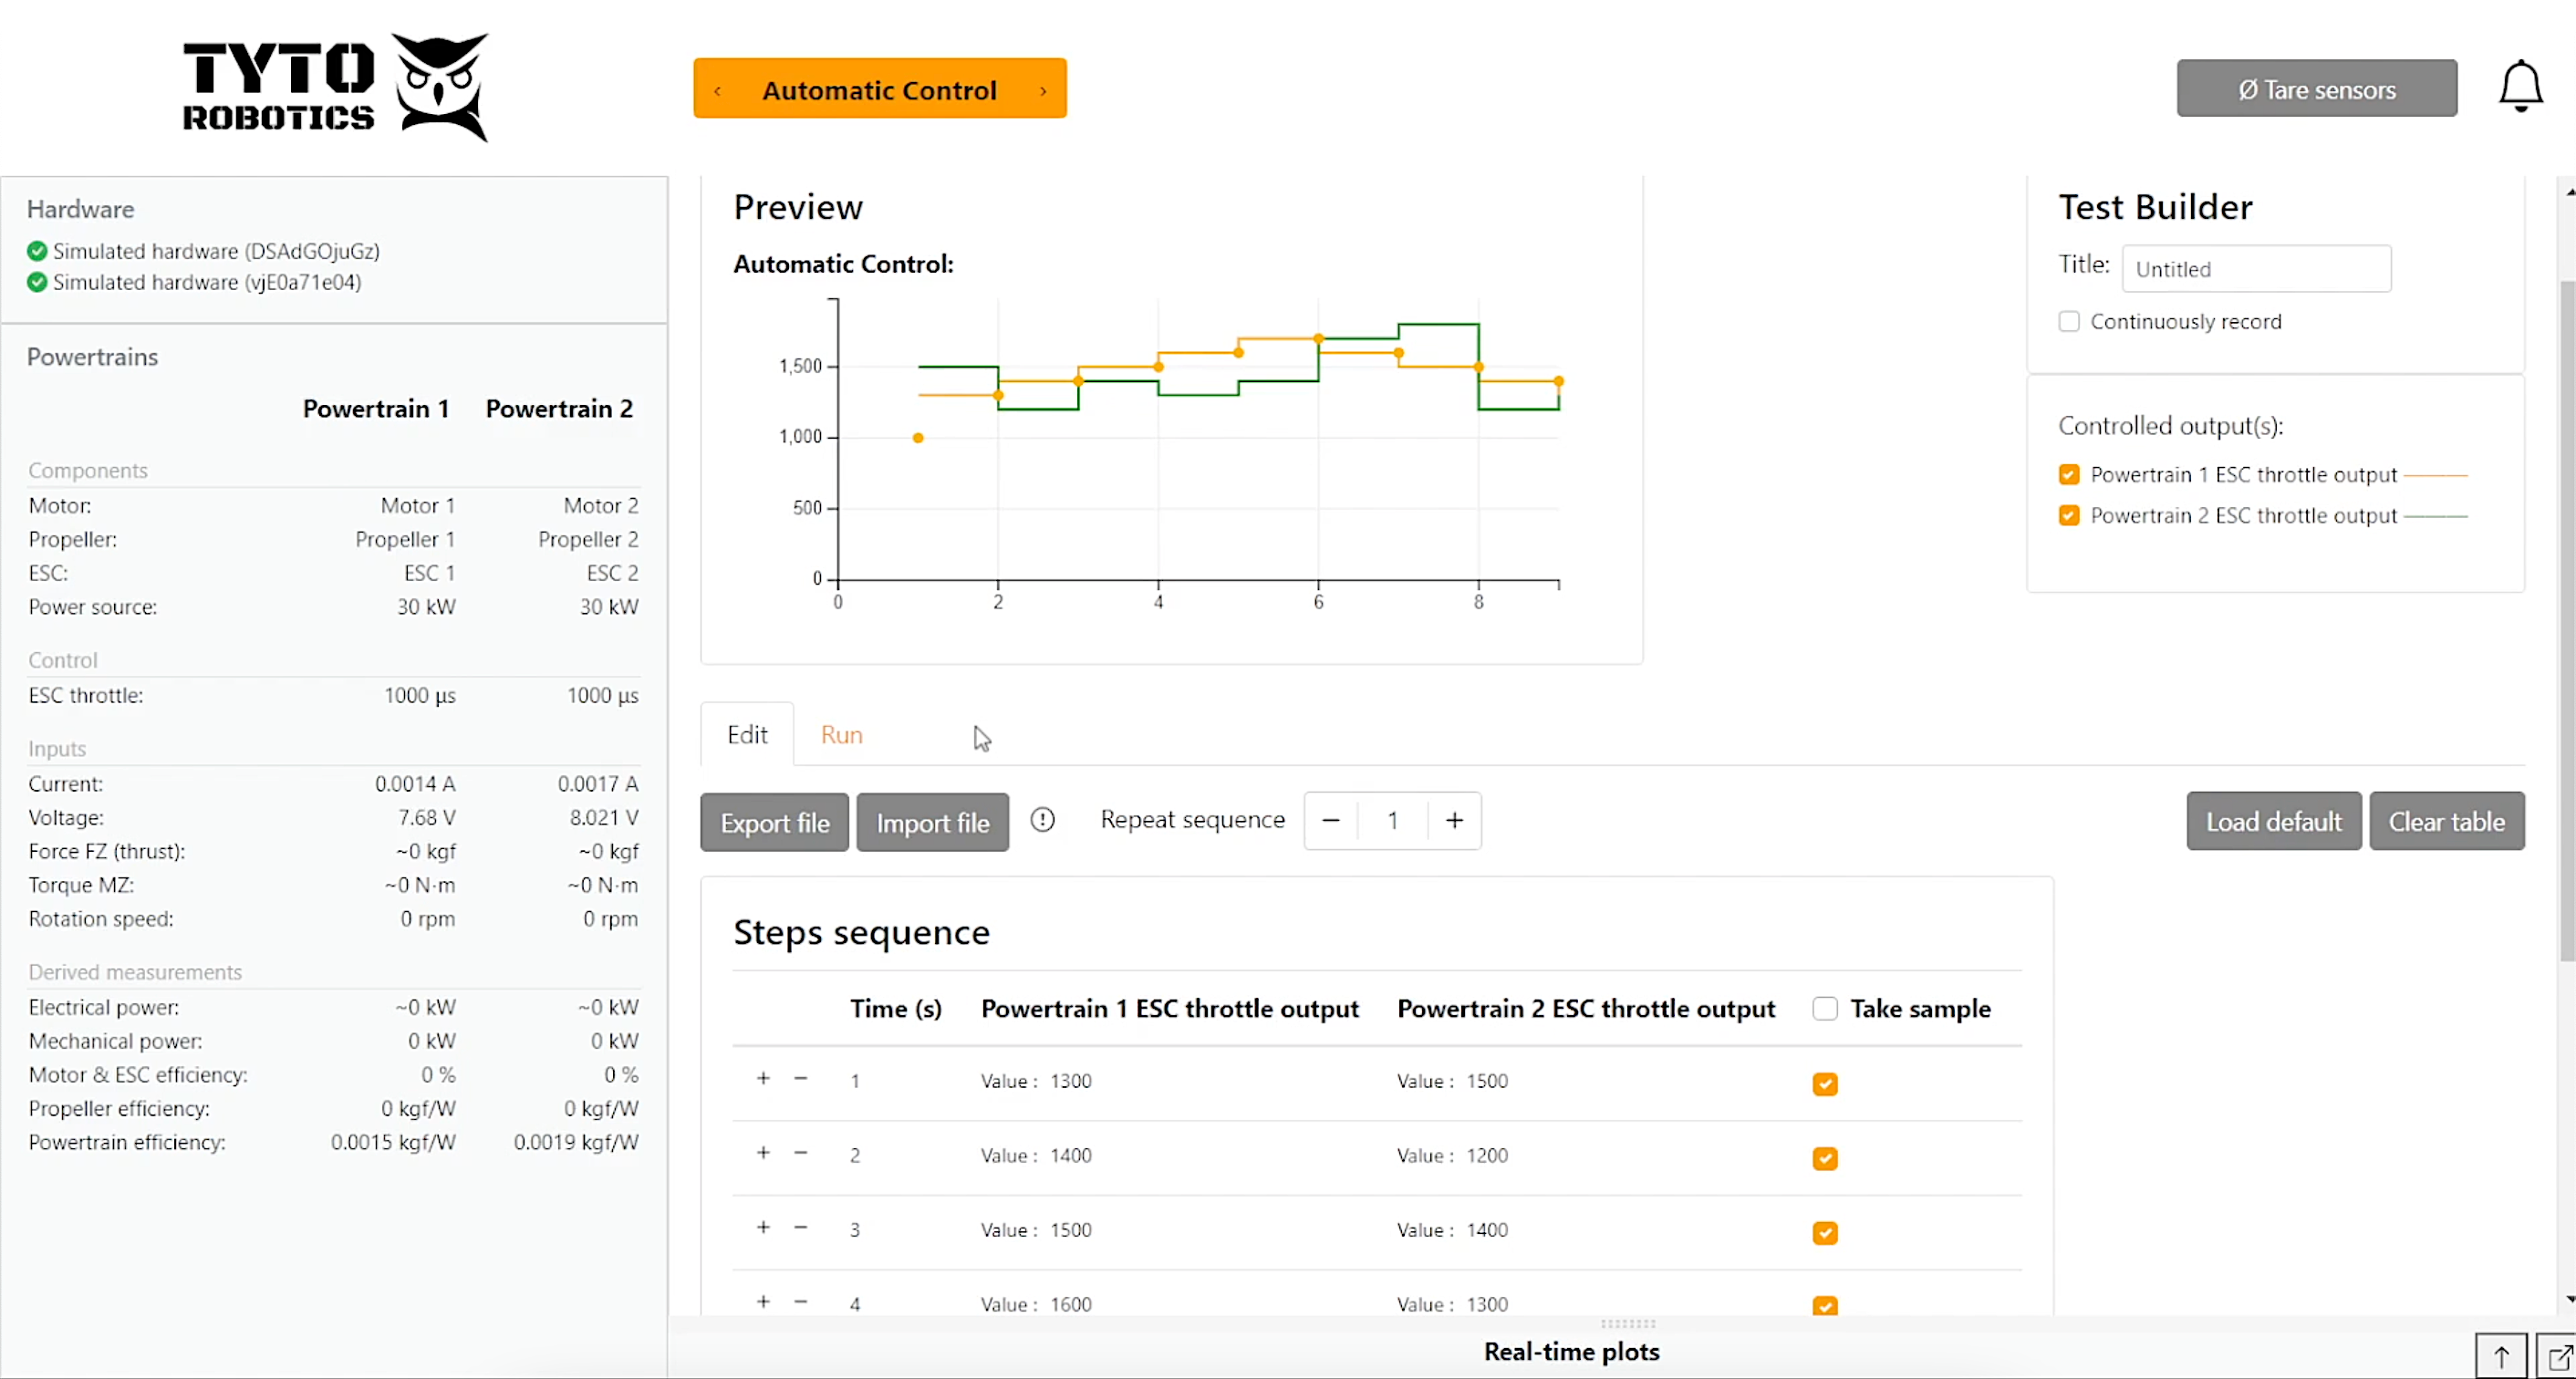Switch to the Run tab
2576x1379 pixels.
point(841,734)
